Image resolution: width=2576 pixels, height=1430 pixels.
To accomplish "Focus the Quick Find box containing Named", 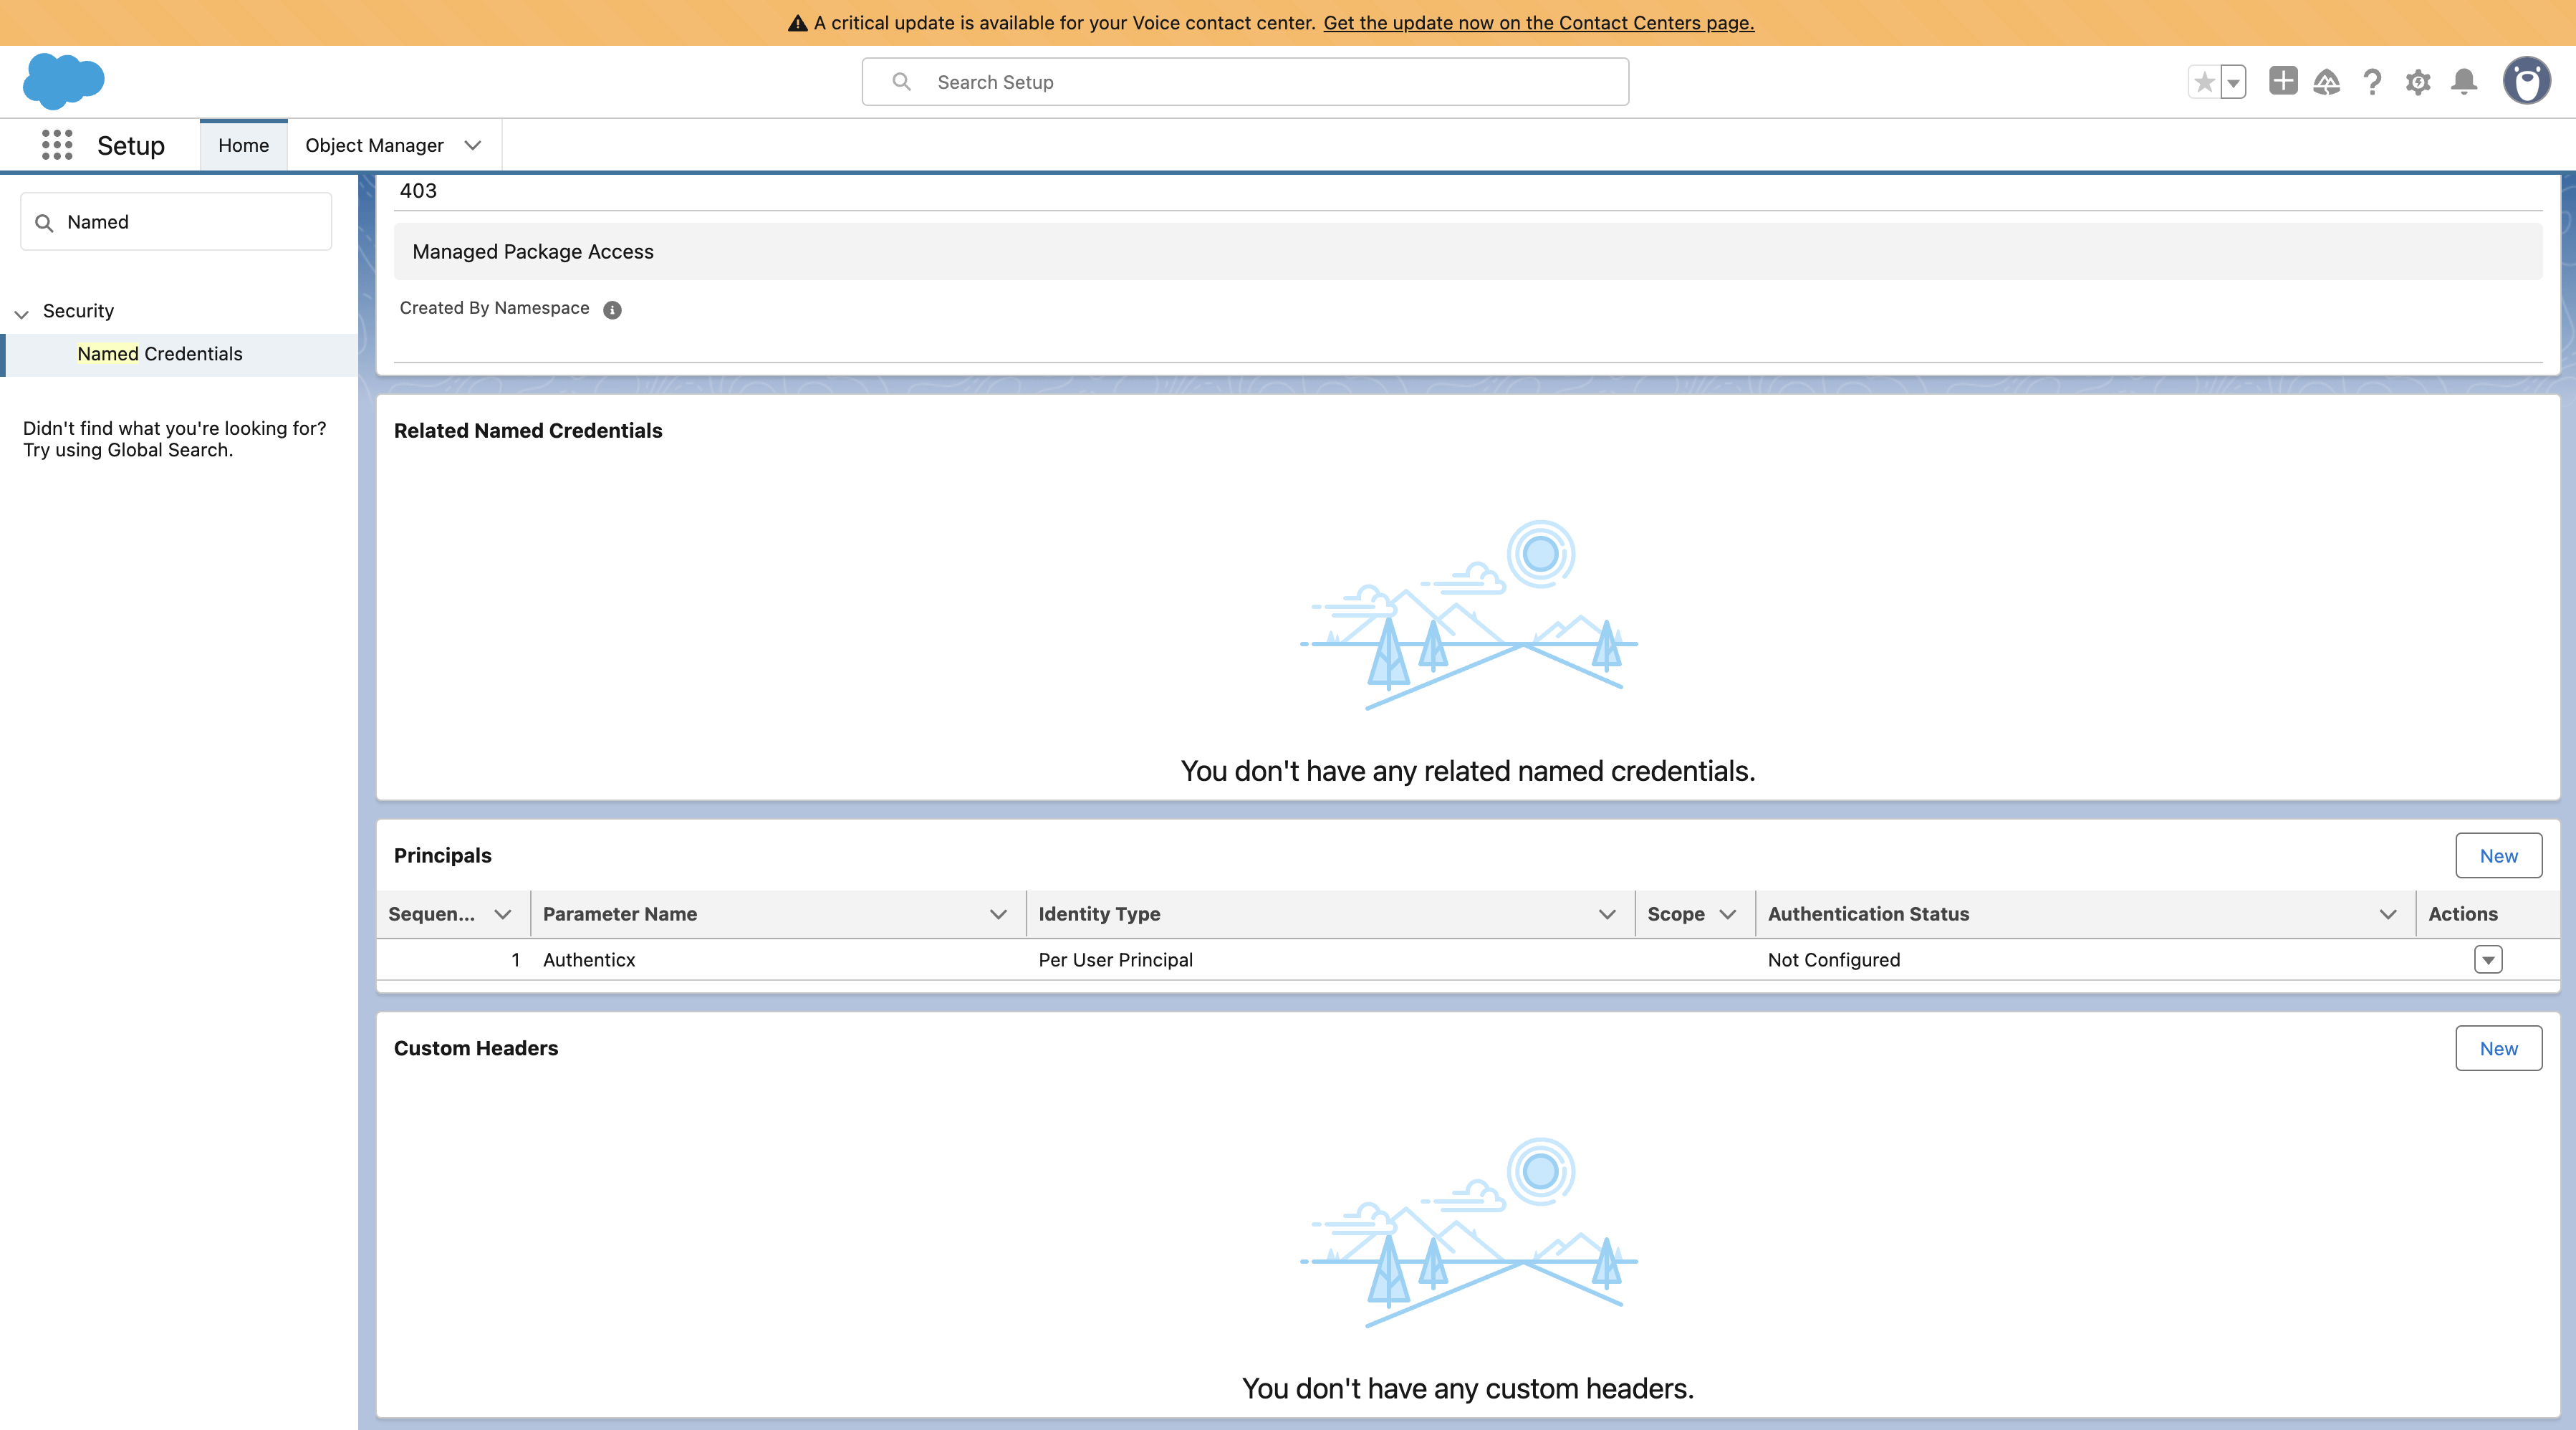I will [x=176, y=222].
